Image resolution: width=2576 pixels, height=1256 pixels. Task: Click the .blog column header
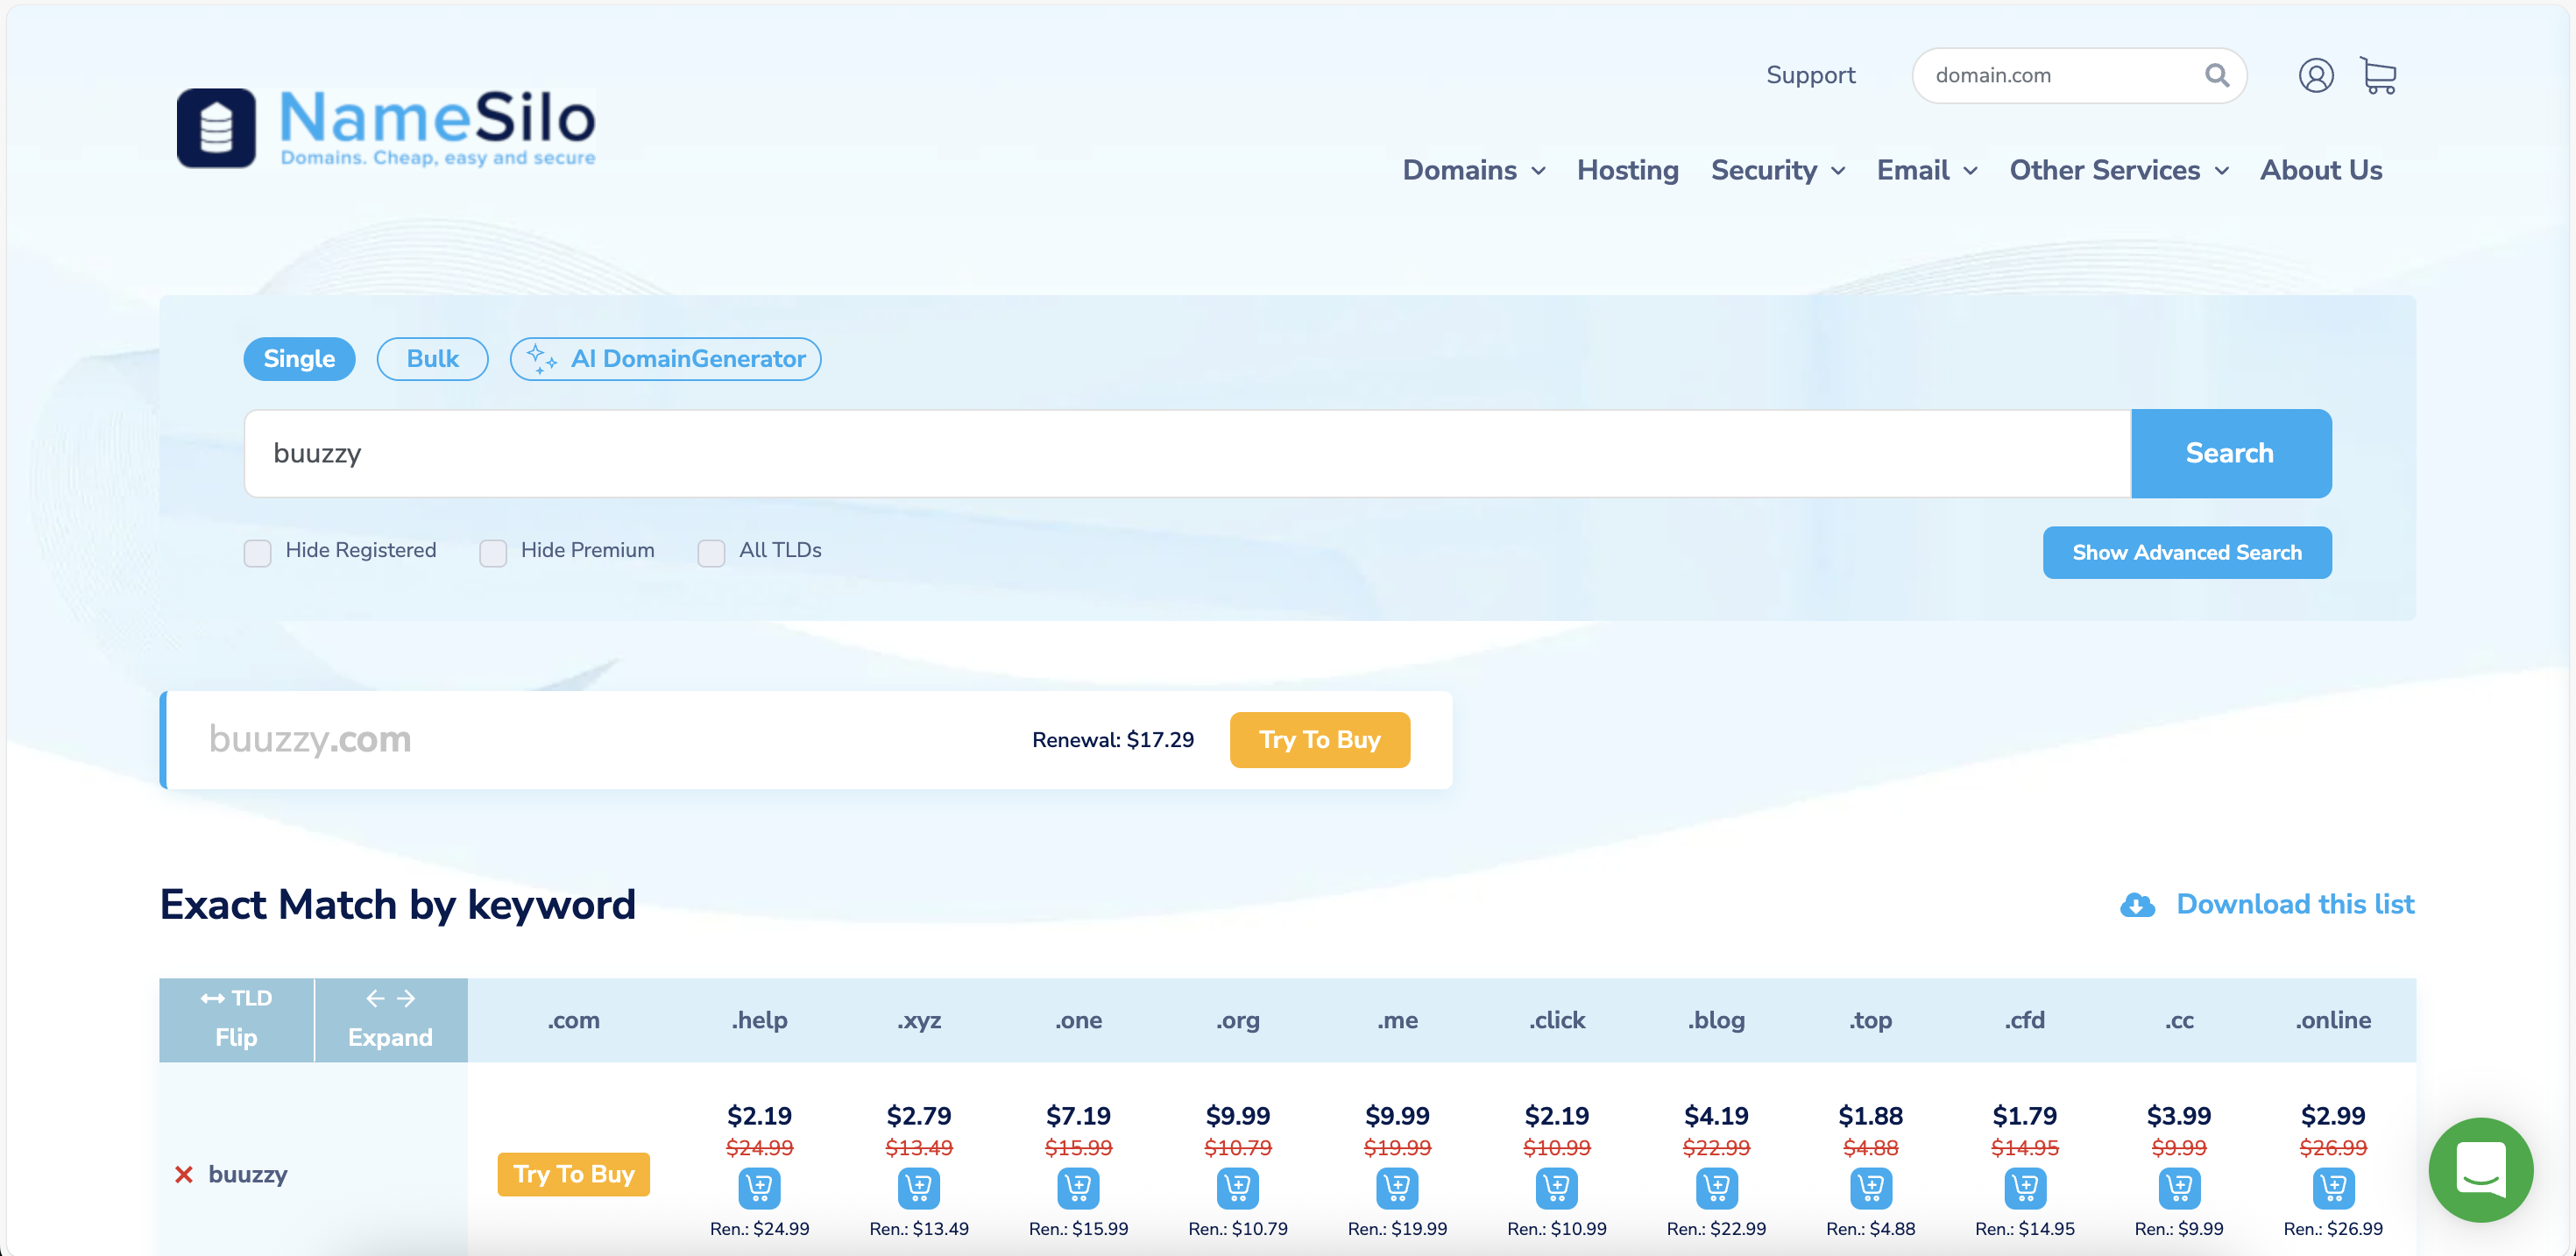pyautogui.click(x=1716, y=1020)
